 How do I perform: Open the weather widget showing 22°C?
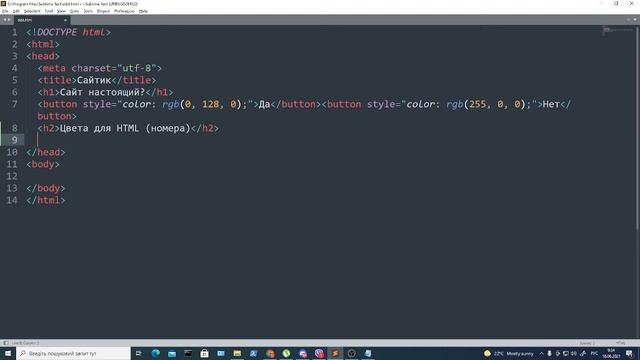(x=509, y=353)
